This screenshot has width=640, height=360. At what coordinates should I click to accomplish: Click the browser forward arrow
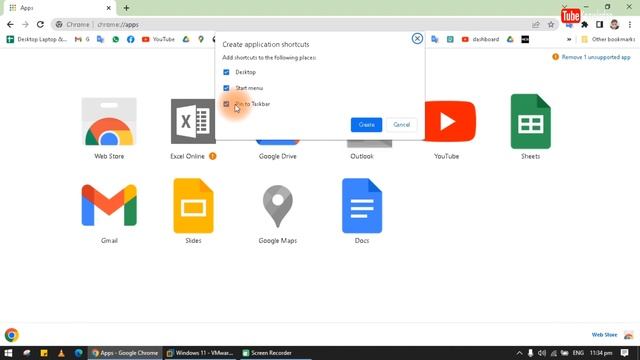tap(25, 24)
